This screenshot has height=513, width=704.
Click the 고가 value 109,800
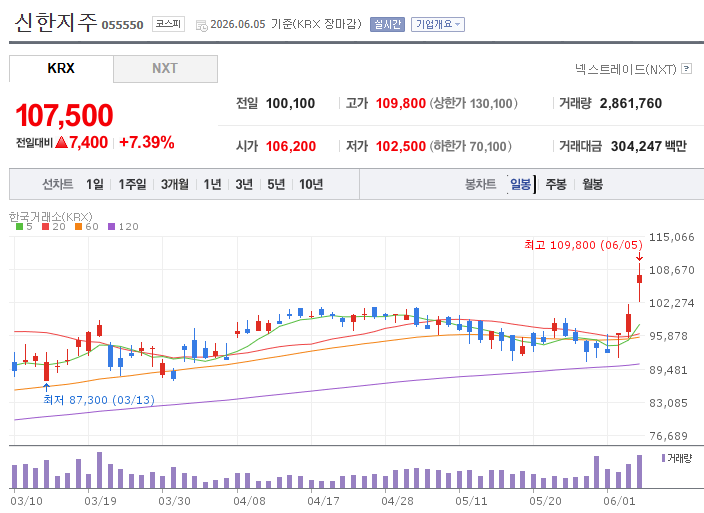[x=400, y=103]
